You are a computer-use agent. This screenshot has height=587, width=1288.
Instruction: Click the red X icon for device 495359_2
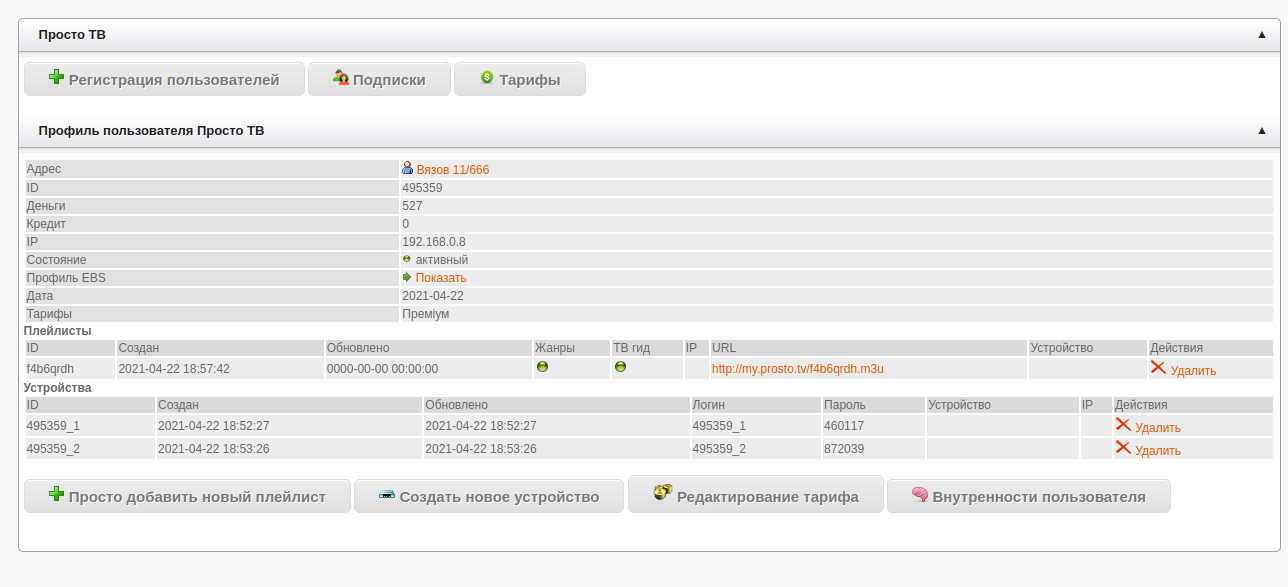(1123, 448)
